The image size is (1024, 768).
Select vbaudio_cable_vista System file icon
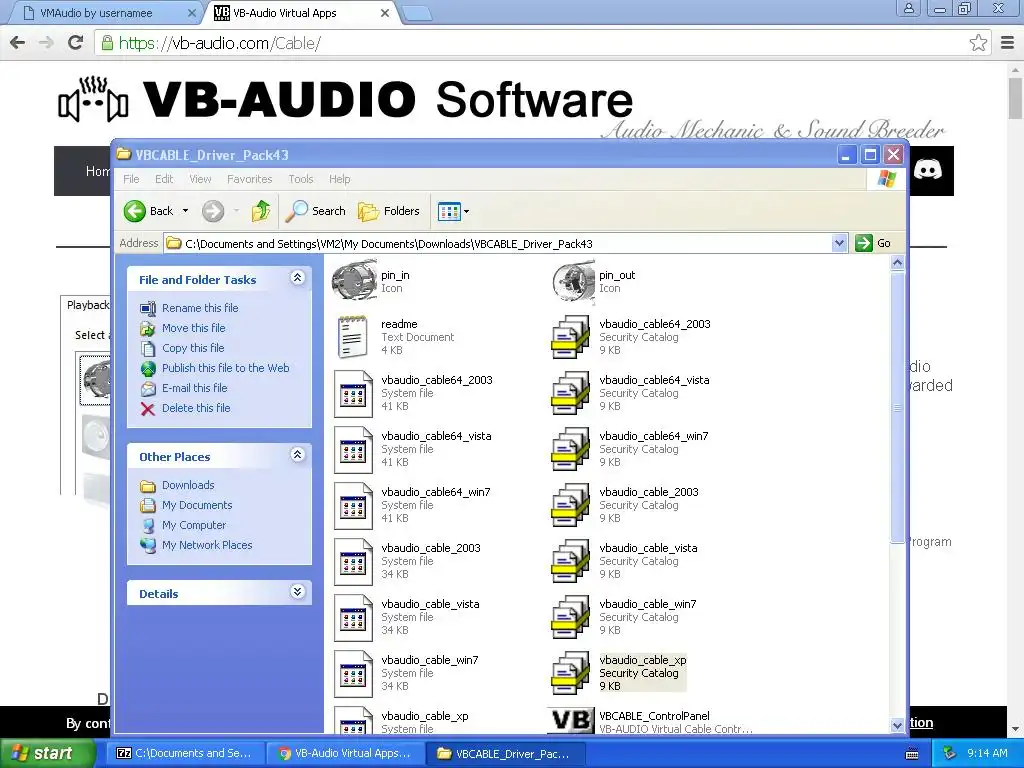pos(353,618)
